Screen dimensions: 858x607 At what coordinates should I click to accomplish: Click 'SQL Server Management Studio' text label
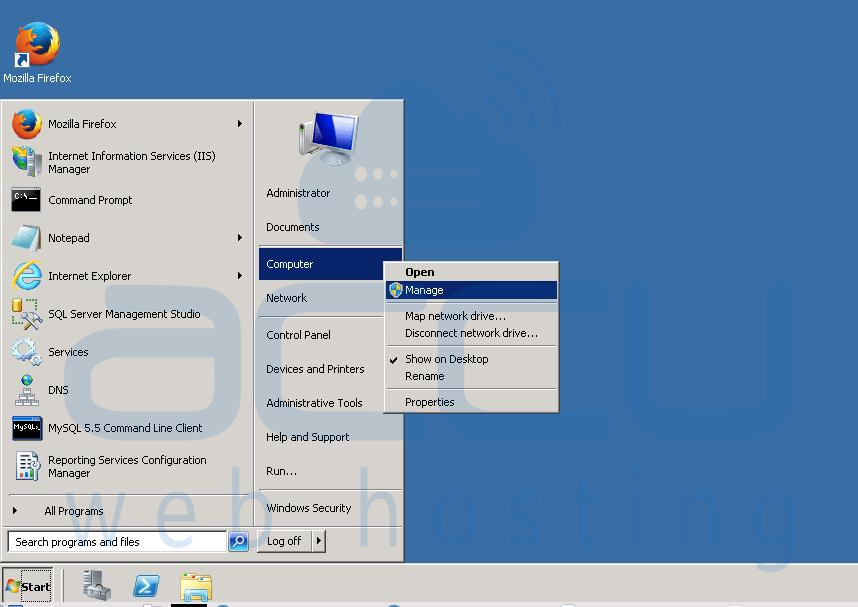coord(124,314)
